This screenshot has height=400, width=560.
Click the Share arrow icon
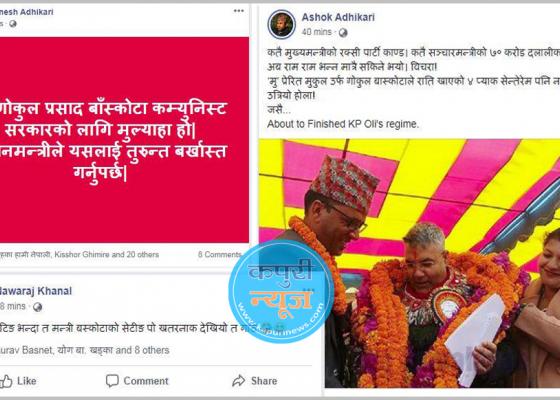click(x=239, y=381)
